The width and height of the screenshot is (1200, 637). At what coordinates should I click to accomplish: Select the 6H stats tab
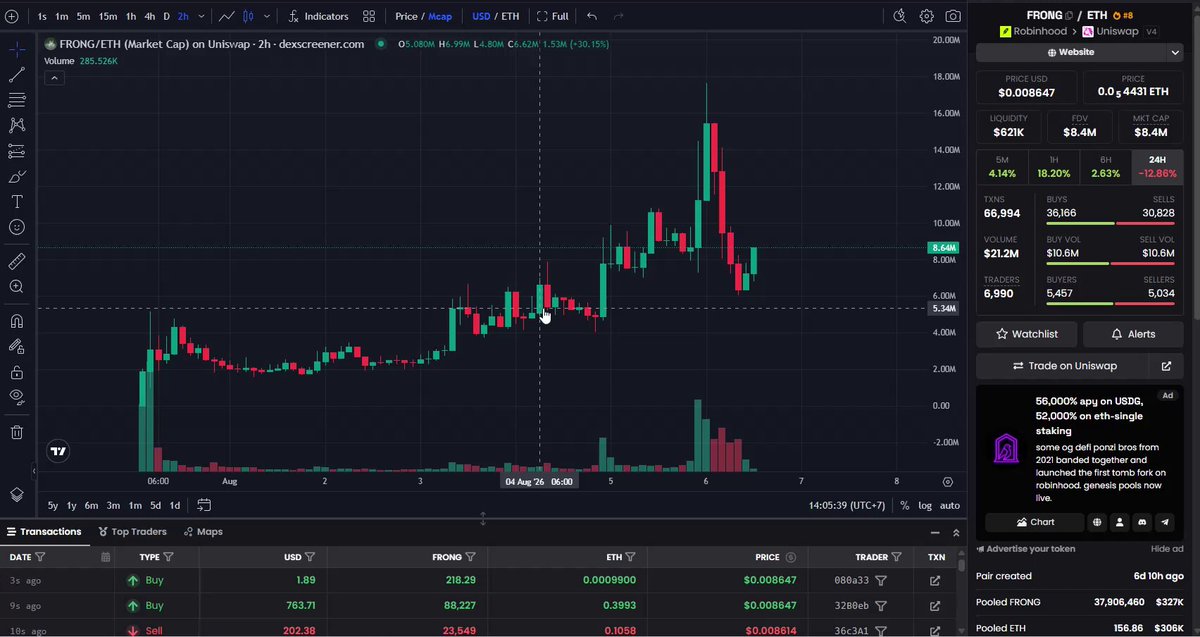1106,166
